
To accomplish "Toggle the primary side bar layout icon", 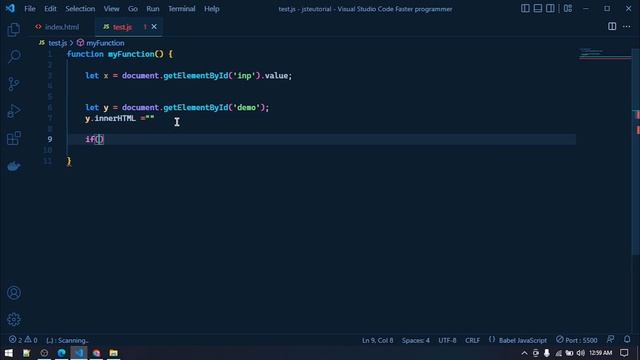I will coord(525,9).
